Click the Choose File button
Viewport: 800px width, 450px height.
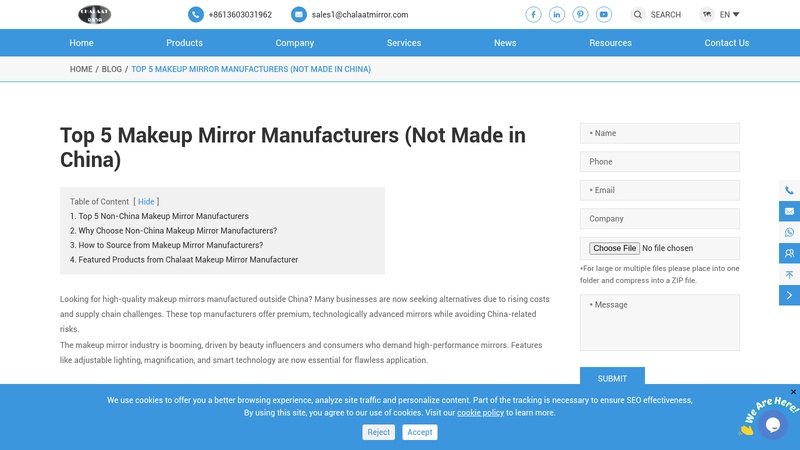[614, 248]
